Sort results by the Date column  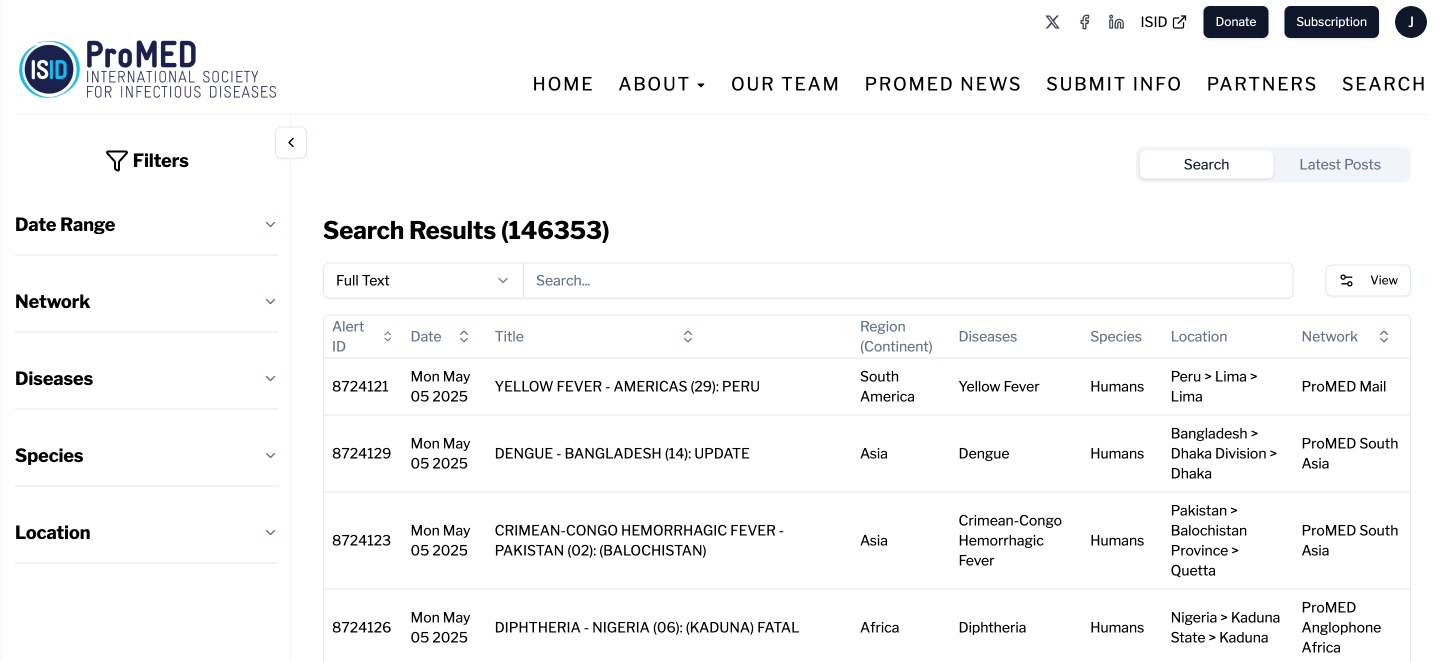(x=462, y=336)
